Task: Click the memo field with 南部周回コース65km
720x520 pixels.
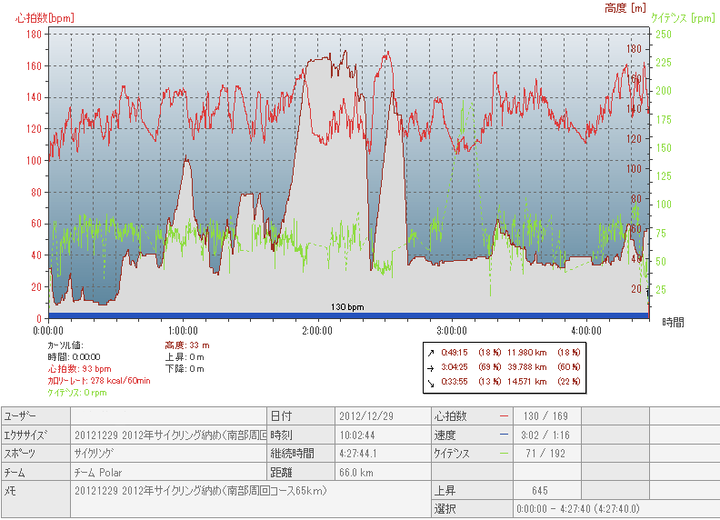Action: coord(251,500)
